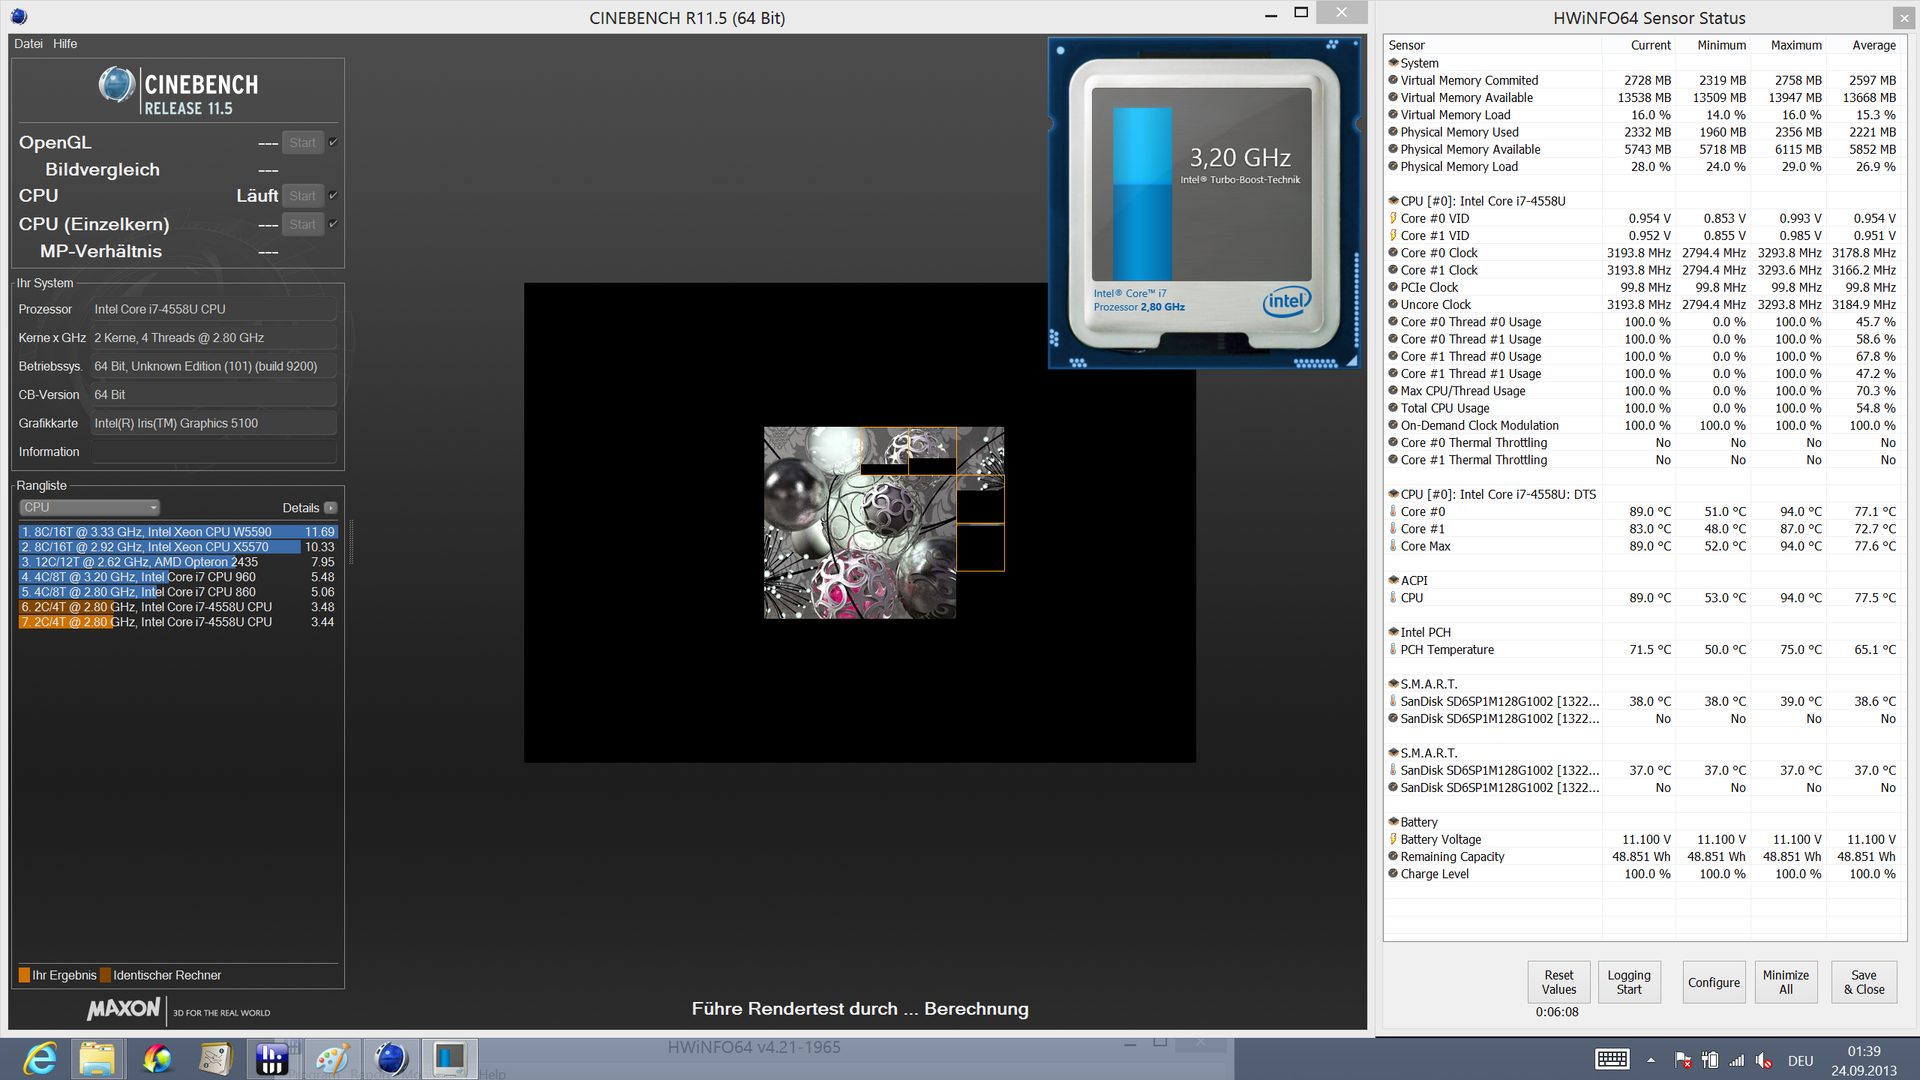The height and width of the screenshot is (1080, 1920).
Task: Click the Paint taskbar icon
Action: click(x=332, y=1059)
